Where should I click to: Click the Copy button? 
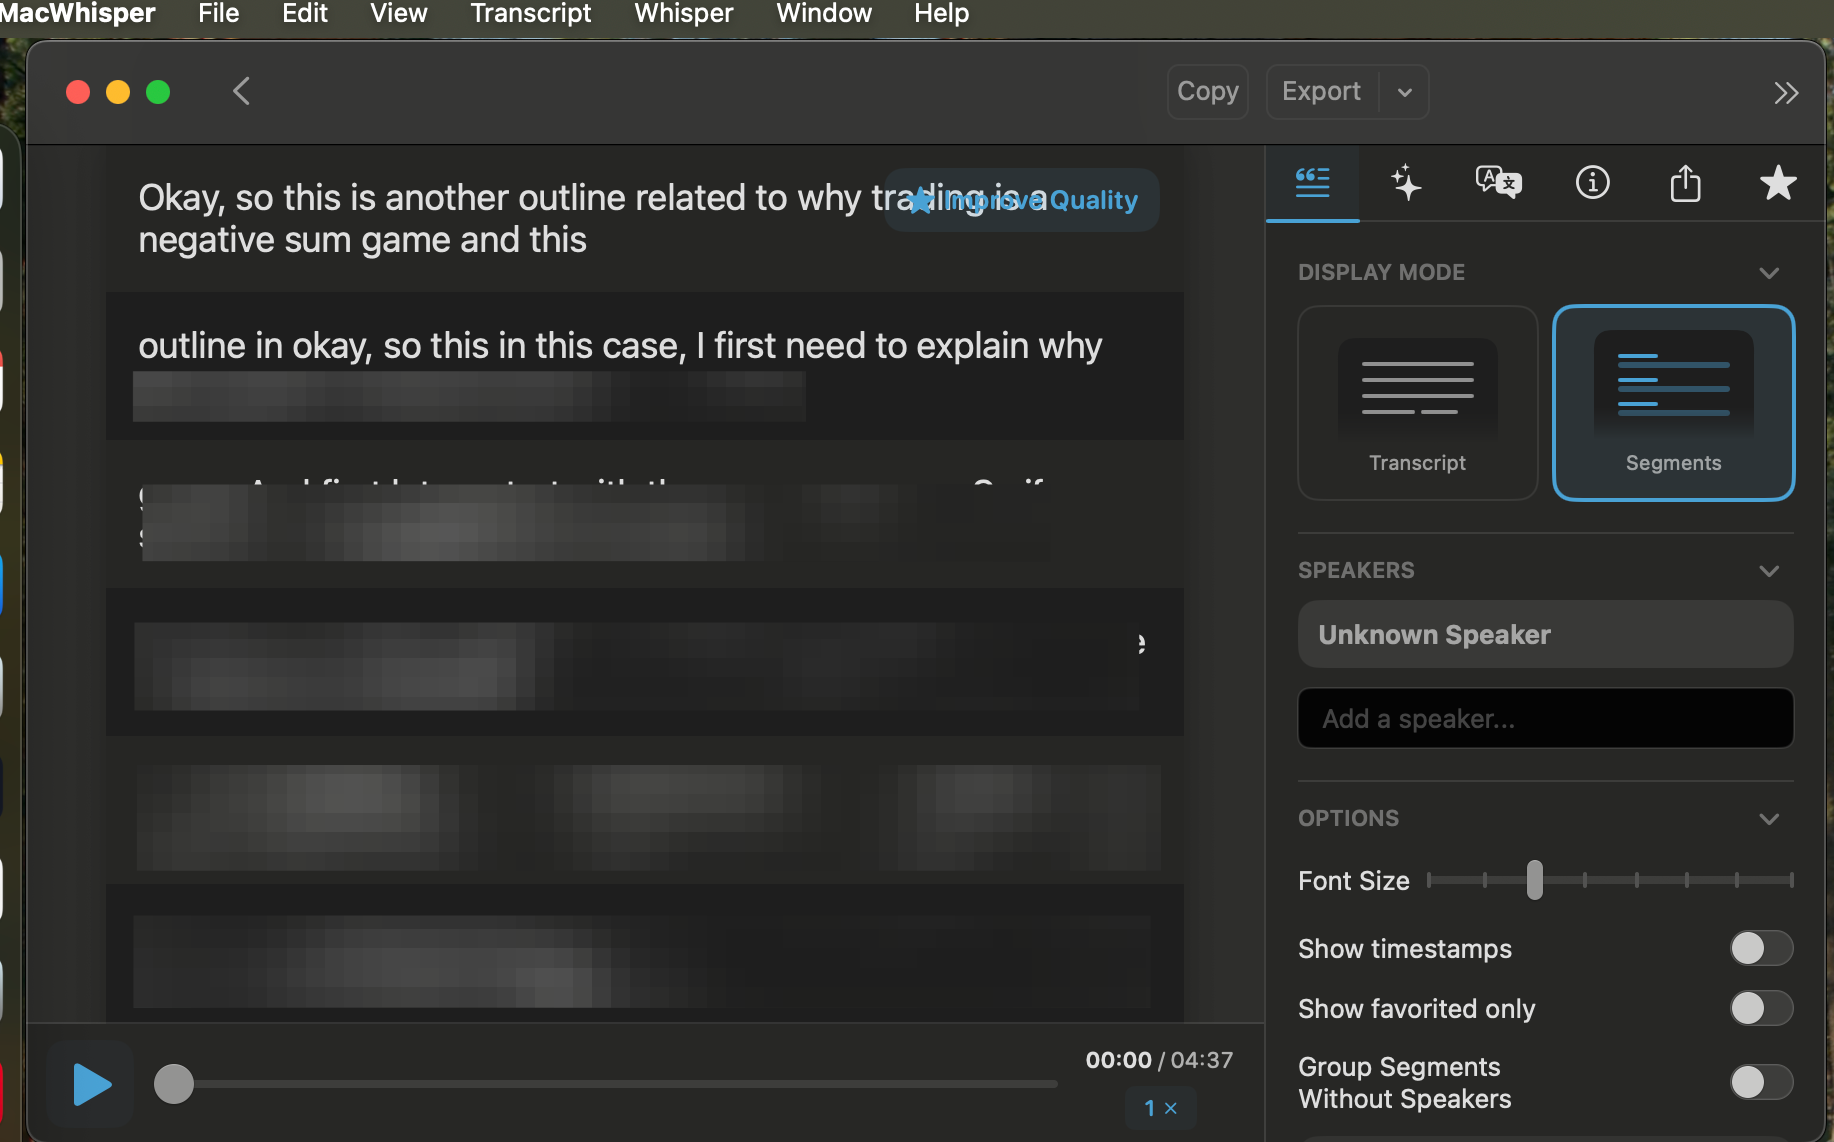[1207, 91]
